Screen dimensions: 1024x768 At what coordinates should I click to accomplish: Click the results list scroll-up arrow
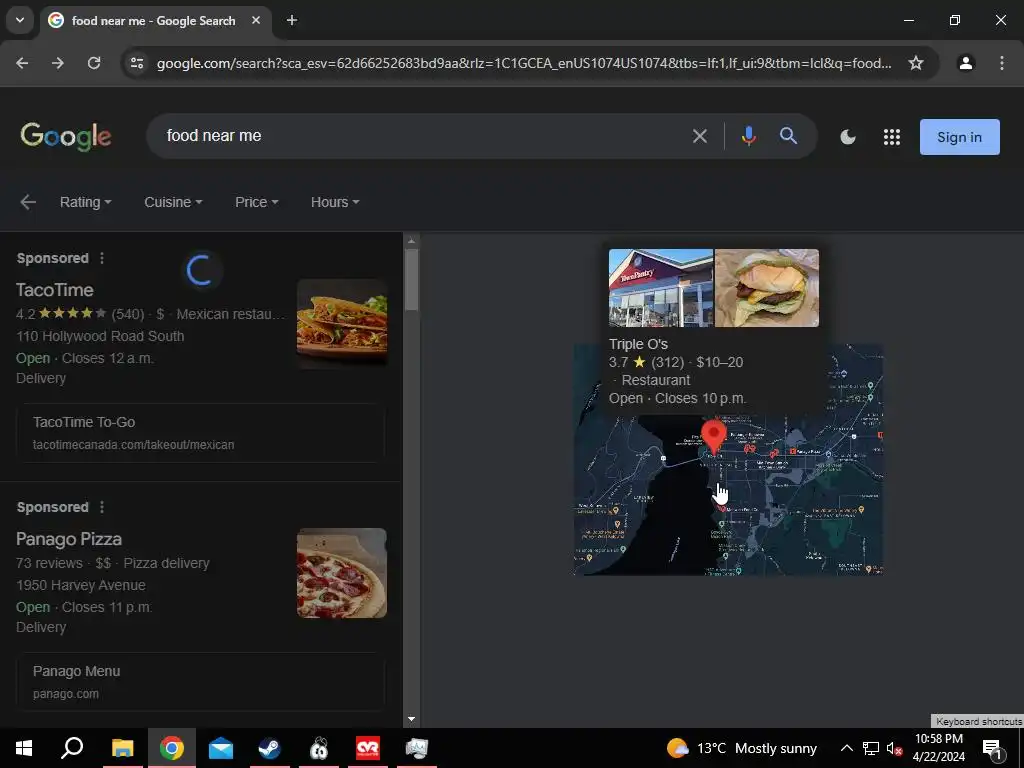pos(411,241)
